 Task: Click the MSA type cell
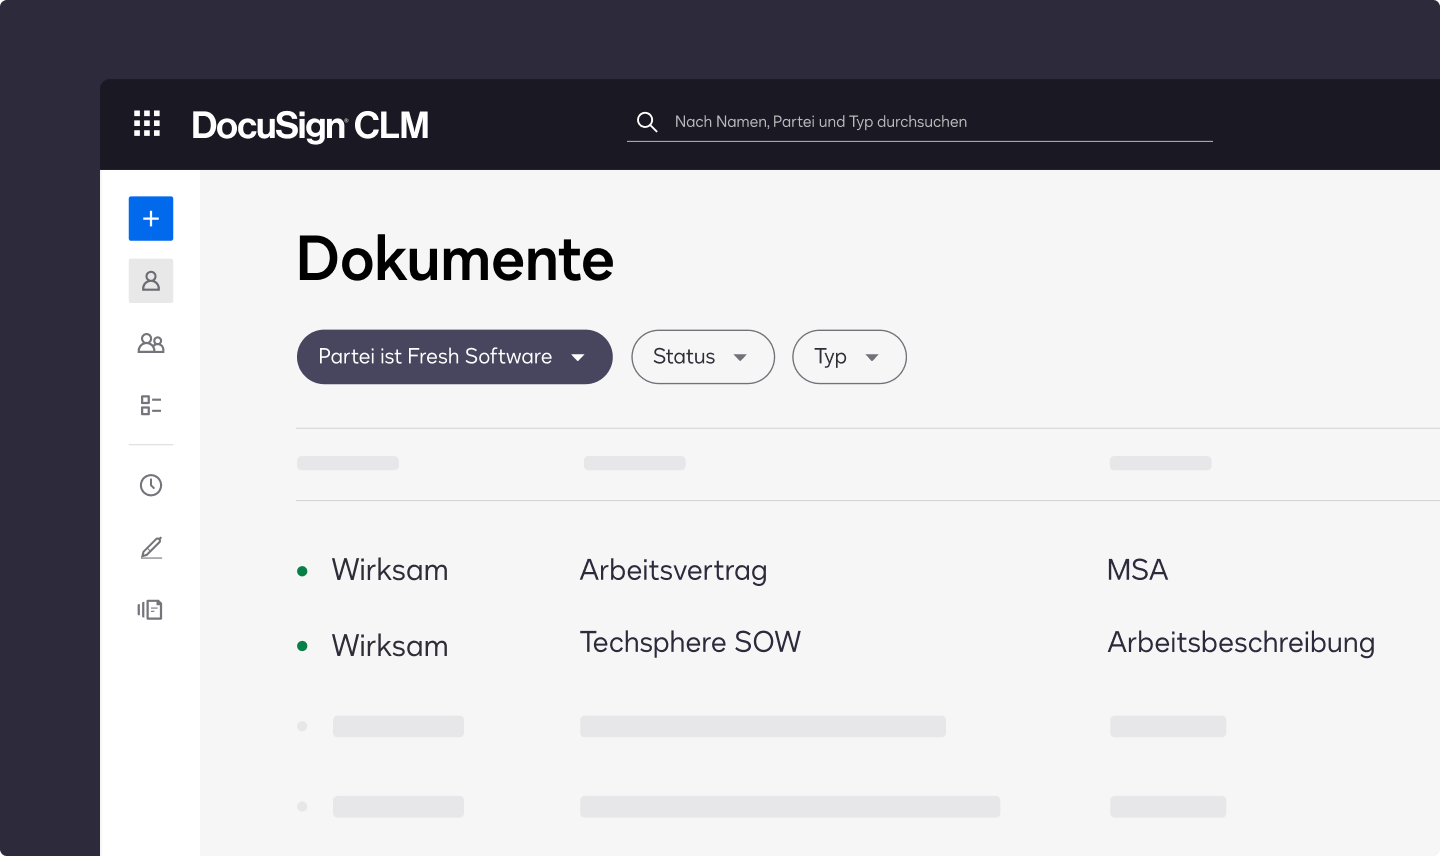[1137, 570]
